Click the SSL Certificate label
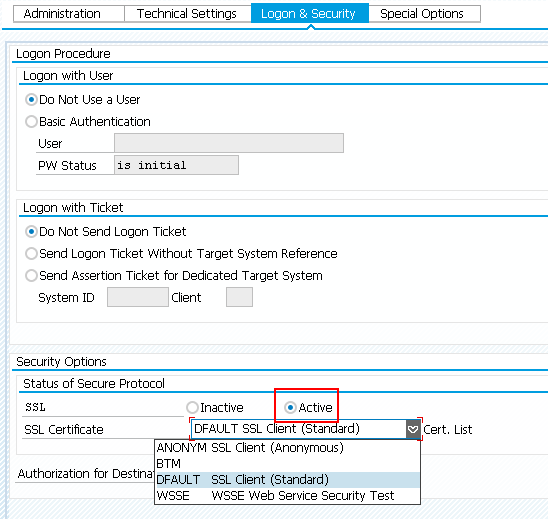548x519 pixels. (64, 430)
